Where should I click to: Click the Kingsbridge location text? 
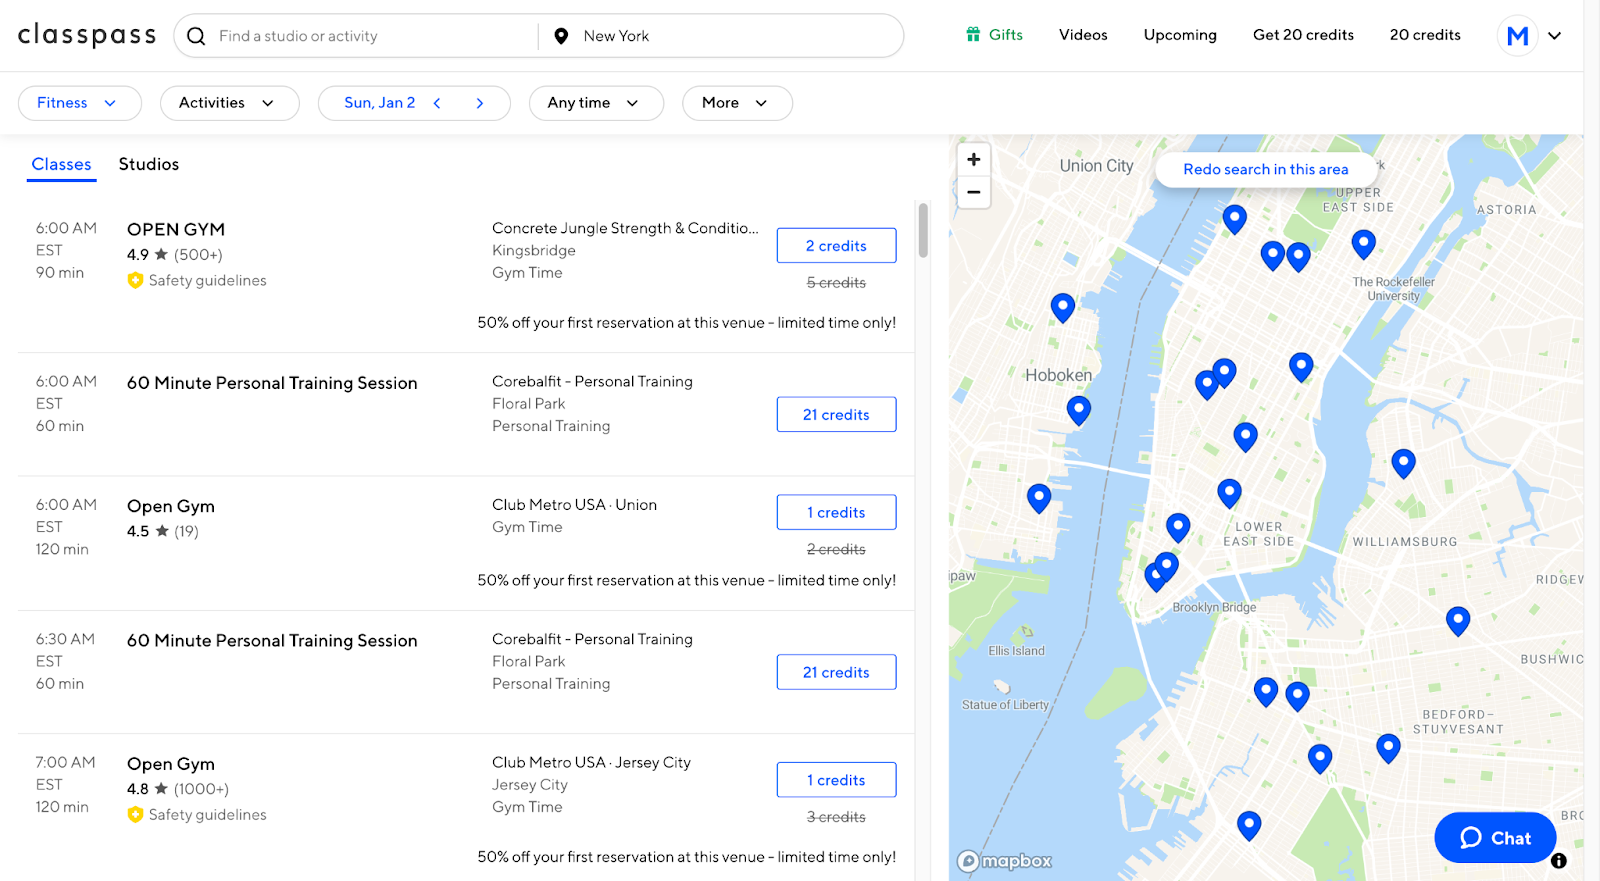click(x=534, y=251)
